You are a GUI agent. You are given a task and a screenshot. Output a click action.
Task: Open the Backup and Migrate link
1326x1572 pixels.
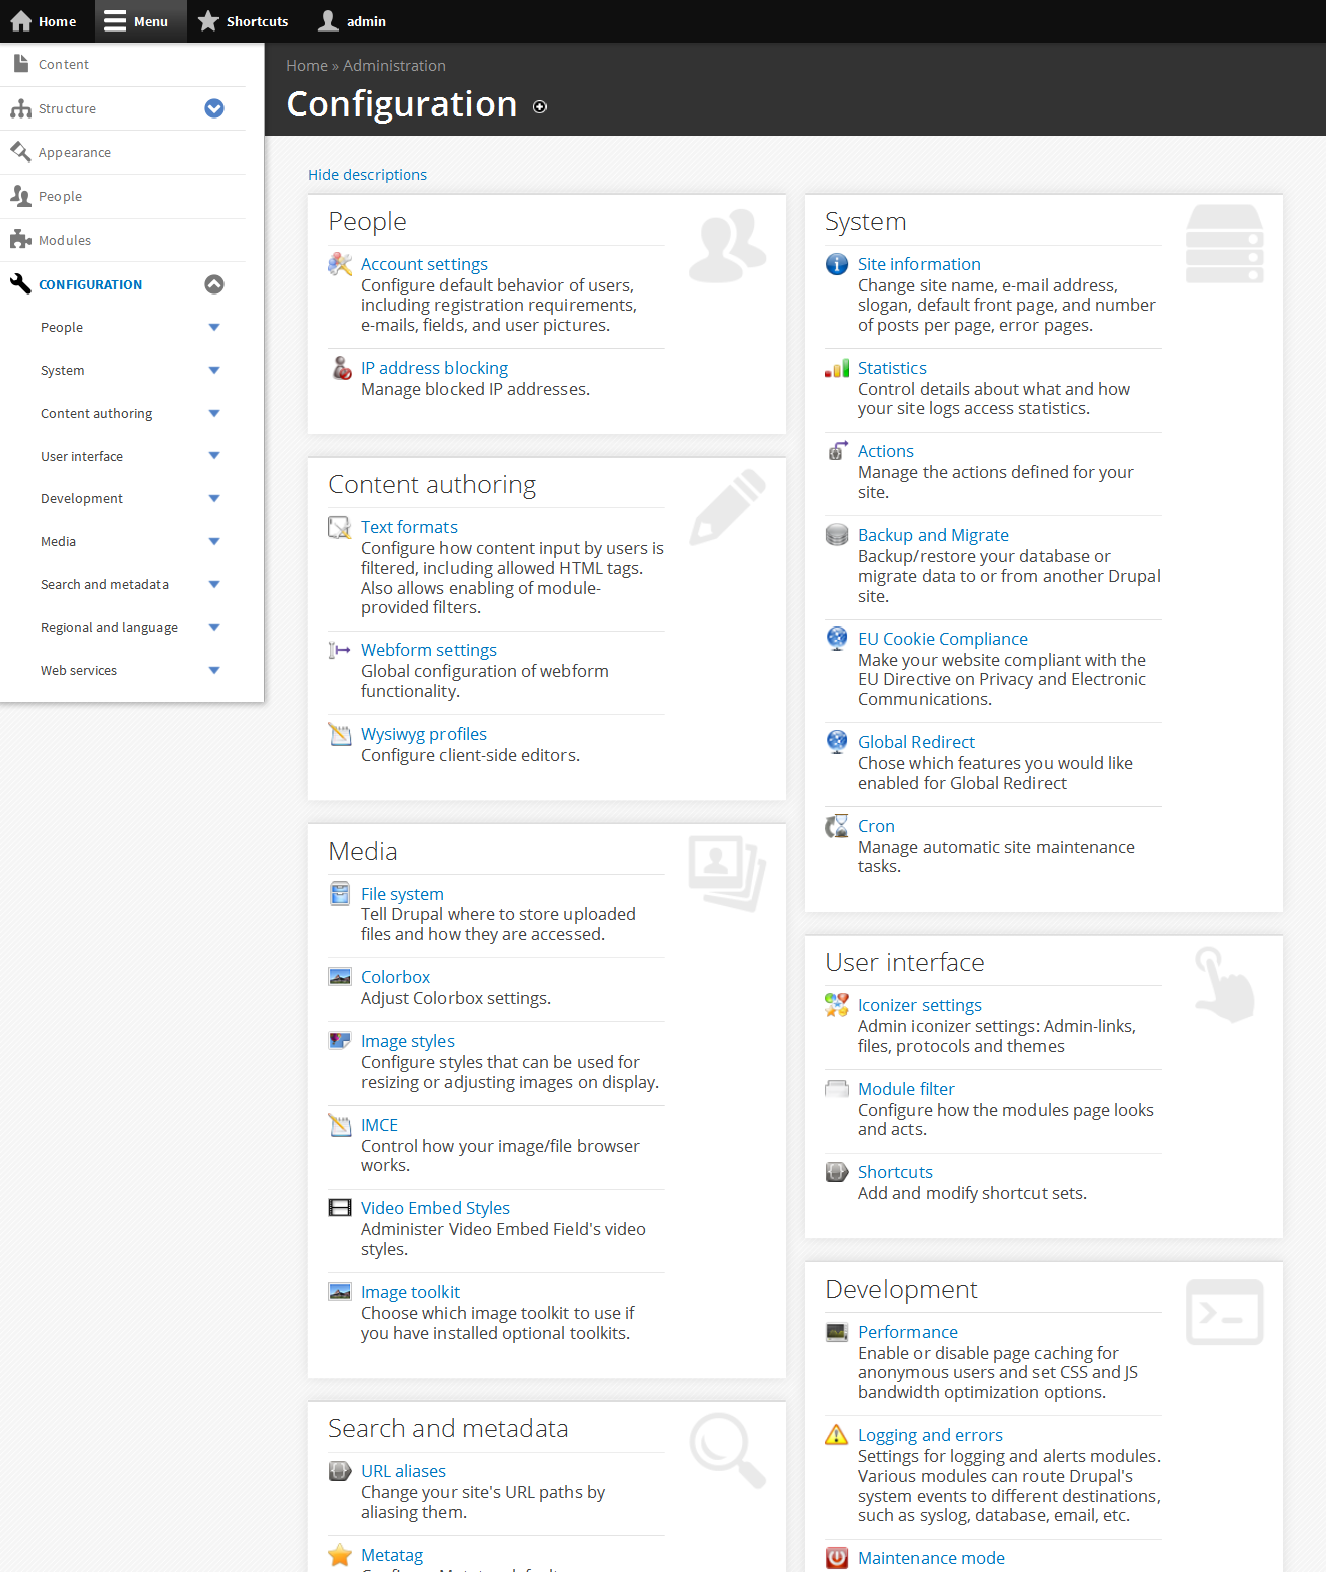[933, 535]
